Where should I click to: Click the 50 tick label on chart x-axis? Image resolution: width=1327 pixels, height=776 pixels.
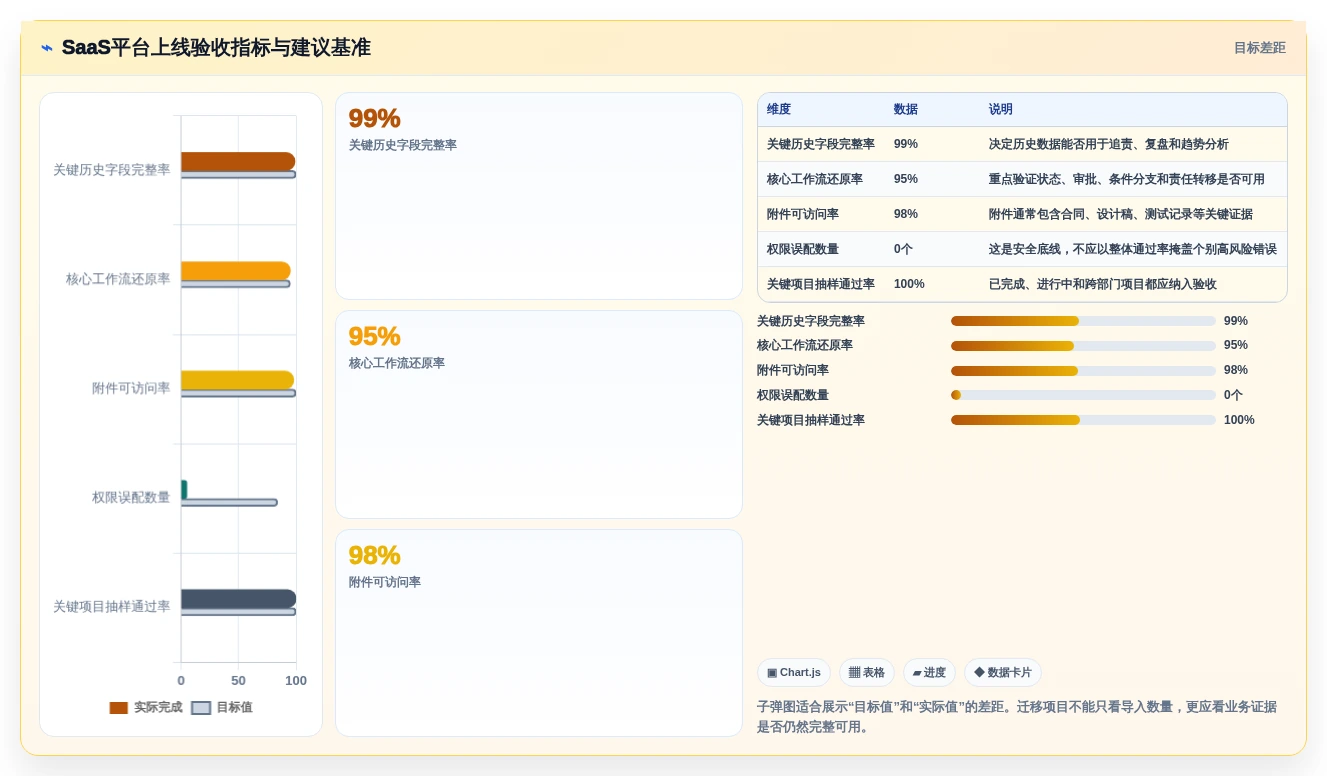pos(238,681)
